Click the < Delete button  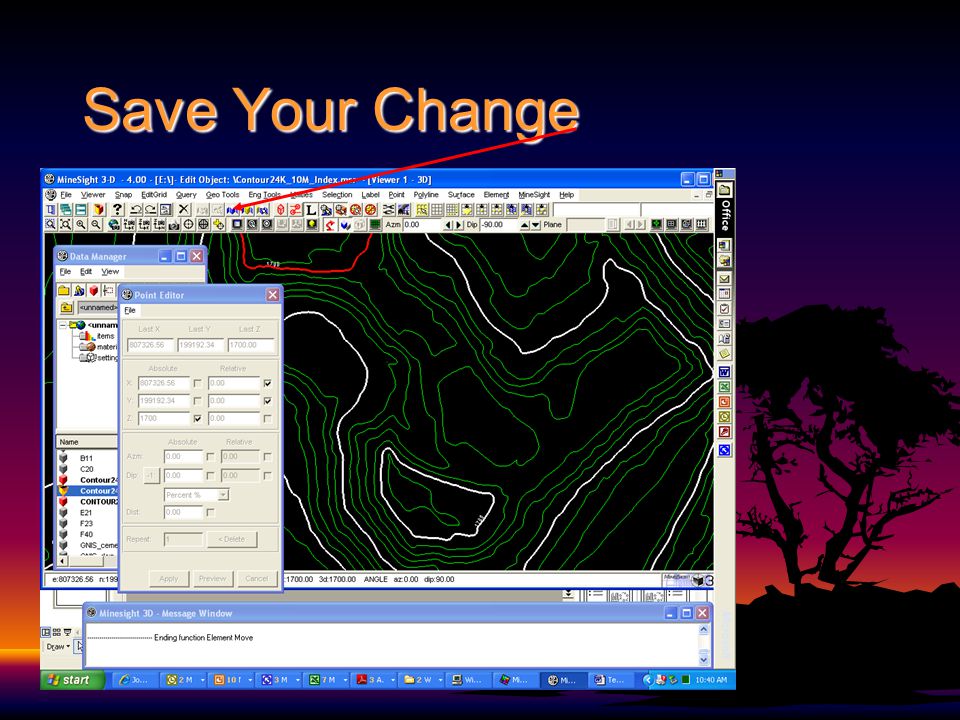pyautogui.click(x=231, y=539)
